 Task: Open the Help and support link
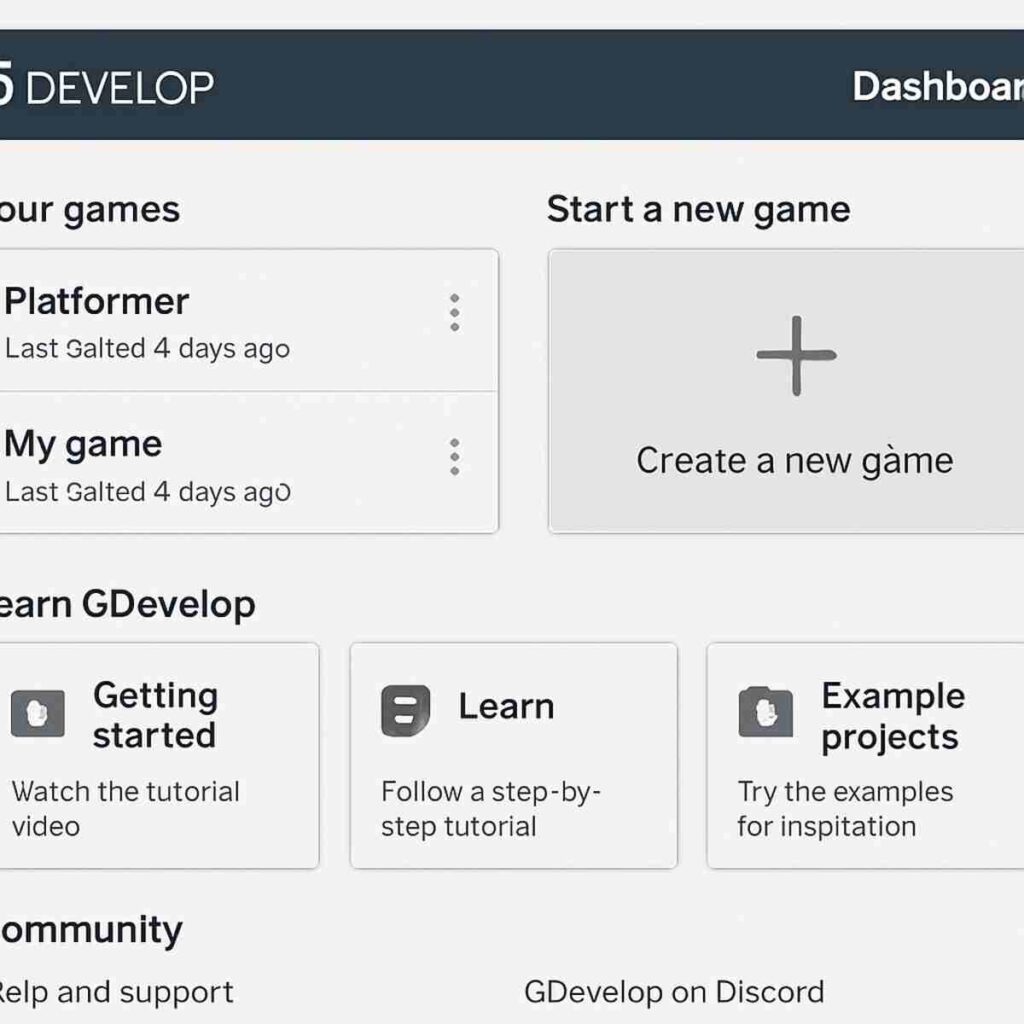(x=116, y=993)
